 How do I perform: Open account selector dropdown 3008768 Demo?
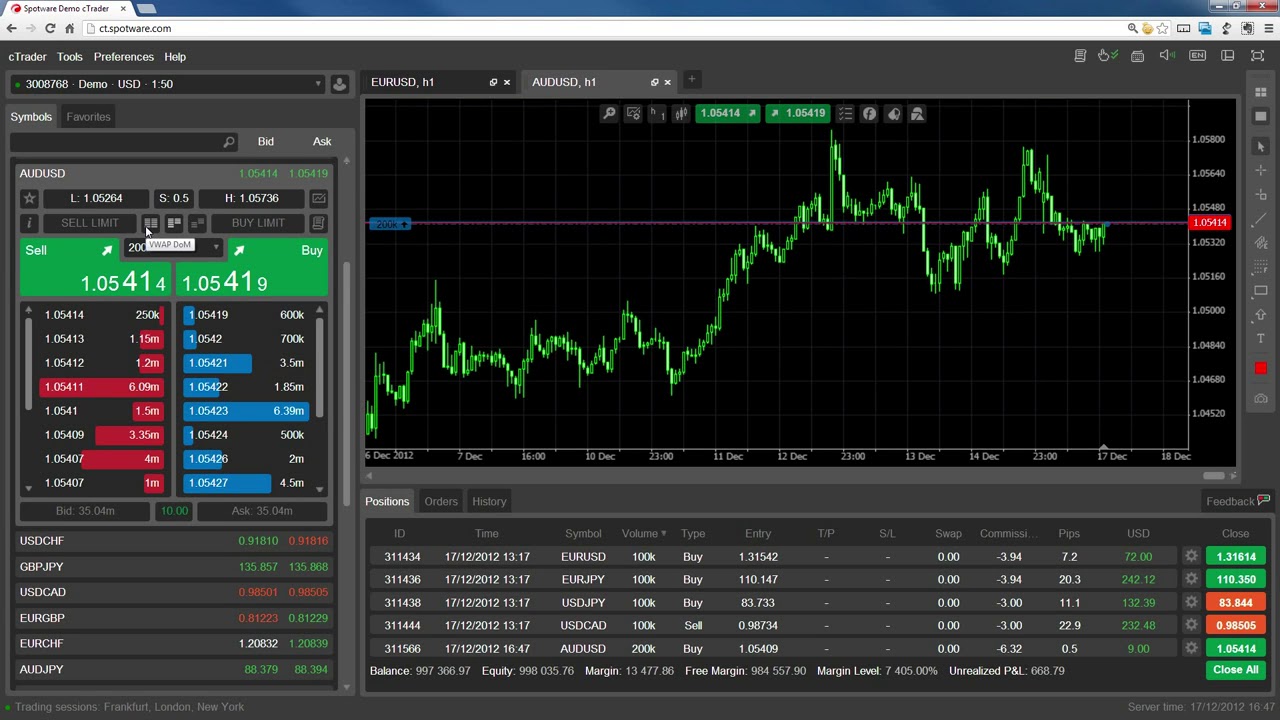tap(166, 84)
